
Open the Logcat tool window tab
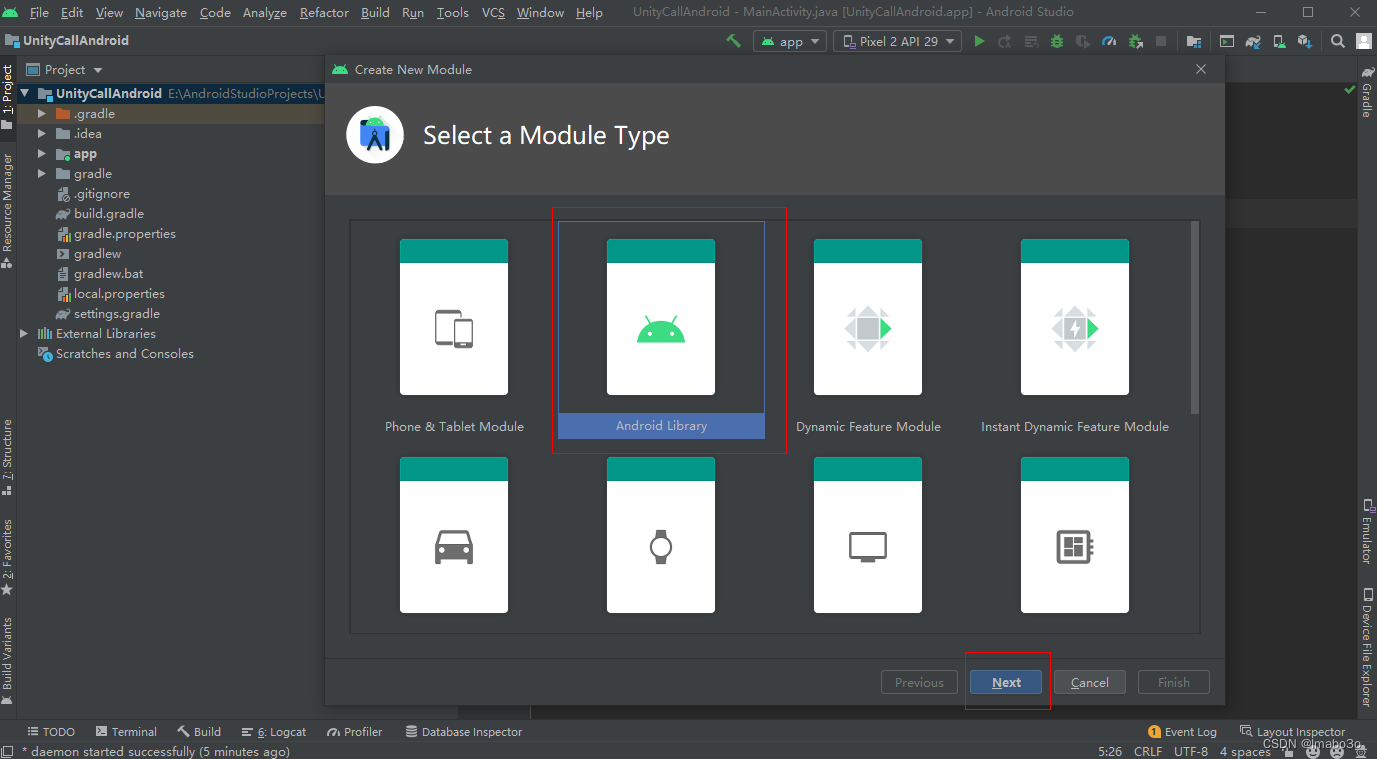click(x=273, y=732)
